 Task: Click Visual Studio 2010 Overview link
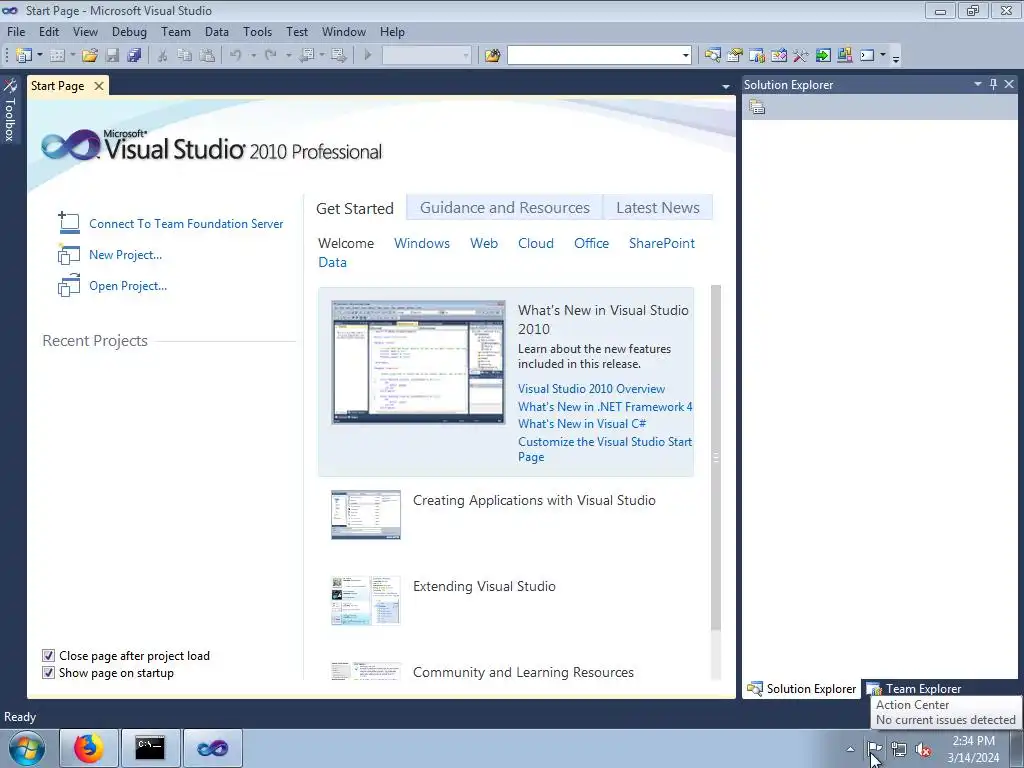(x=591, y=389)
